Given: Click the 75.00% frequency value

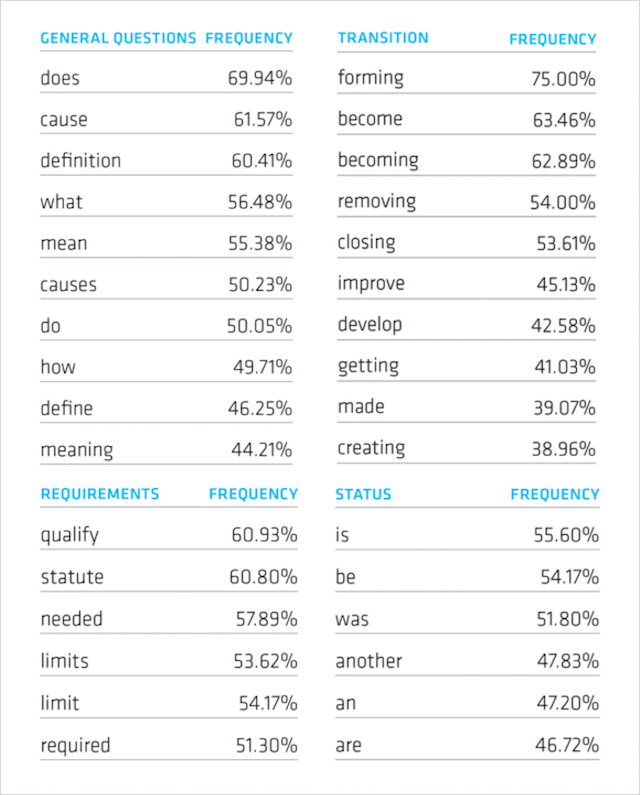Looking at the screenshot, I should click(x=563, y=78).
